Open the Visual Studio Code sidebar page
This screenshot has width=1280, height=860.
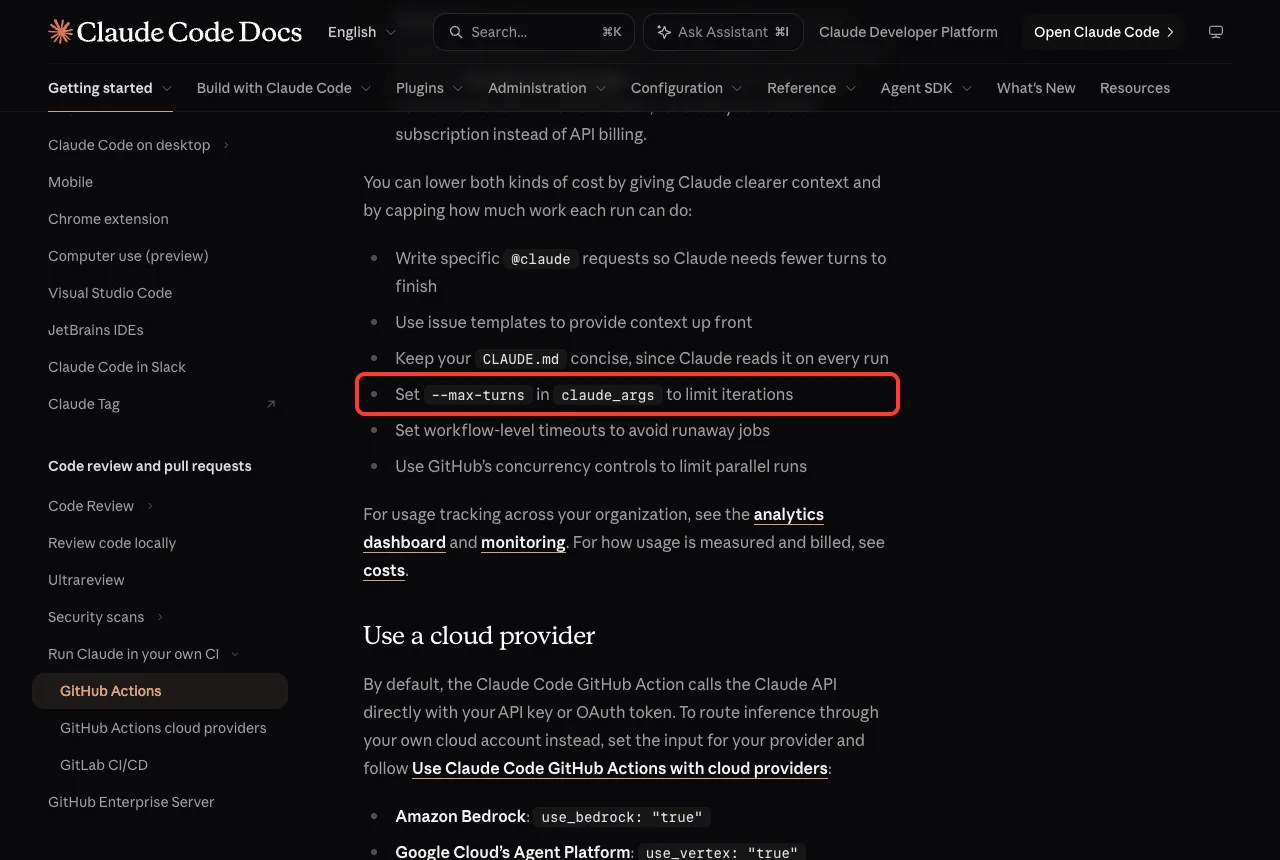110,293
